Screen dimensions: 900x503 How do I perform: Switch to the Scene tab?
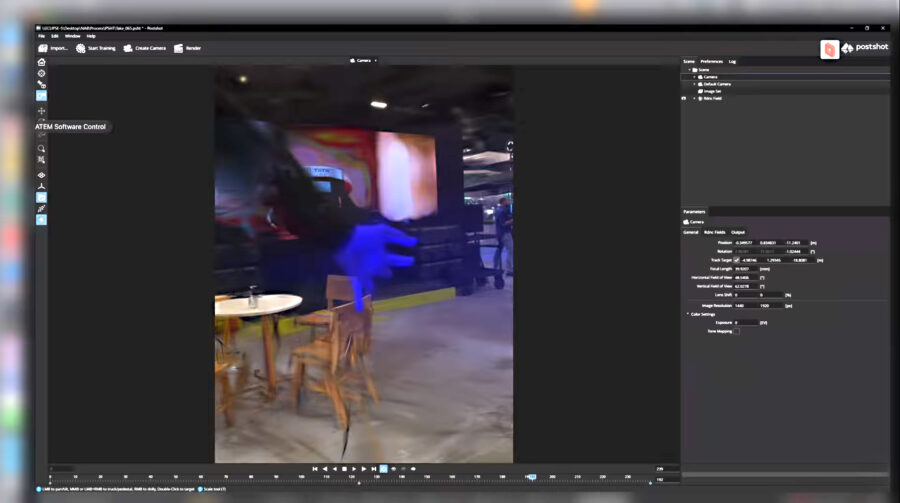pyautogui.click(x=689, y=61)
